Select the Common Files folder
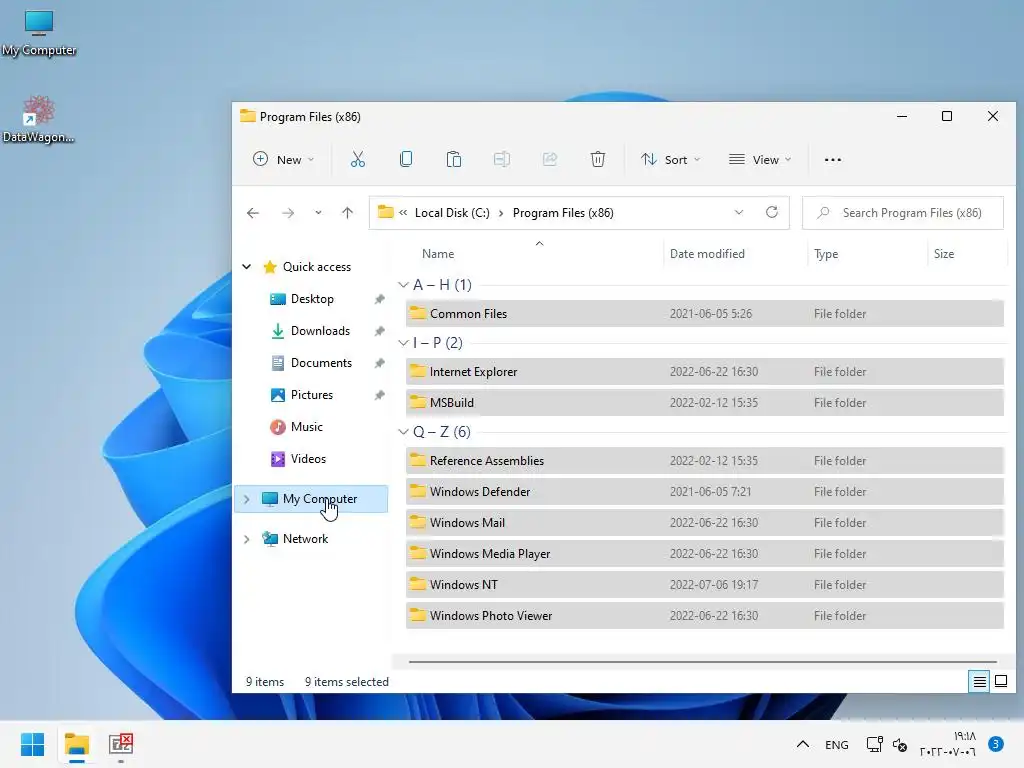This screenshot has width=1024, height=768. tap(705, 313)
